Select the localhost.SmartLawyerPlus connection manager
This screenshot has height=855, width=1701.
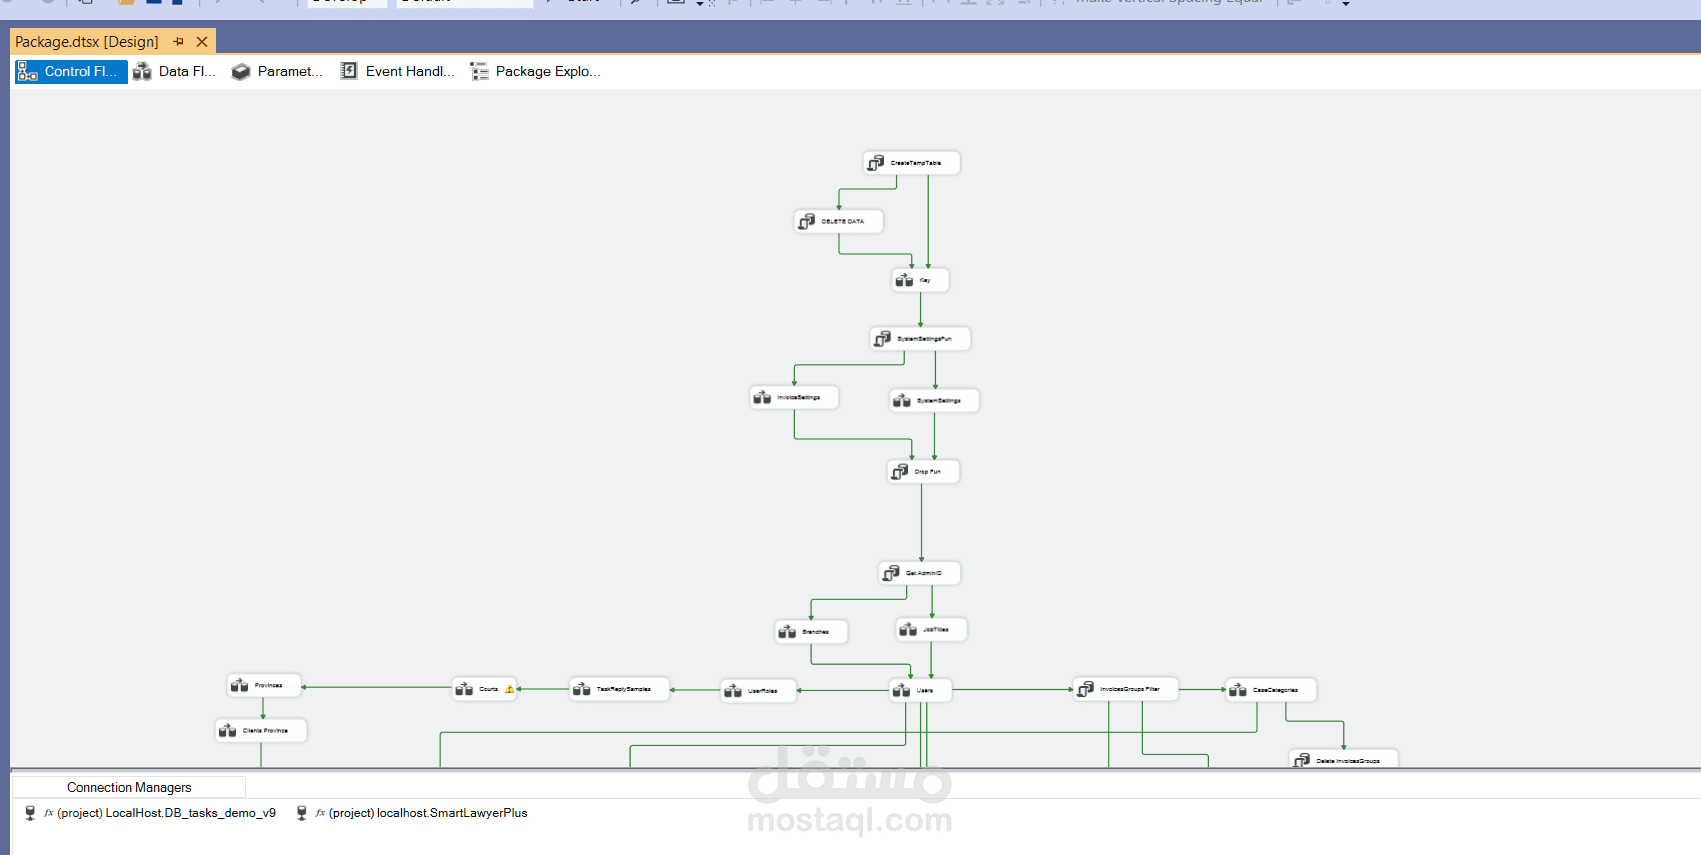click(412, 813)
